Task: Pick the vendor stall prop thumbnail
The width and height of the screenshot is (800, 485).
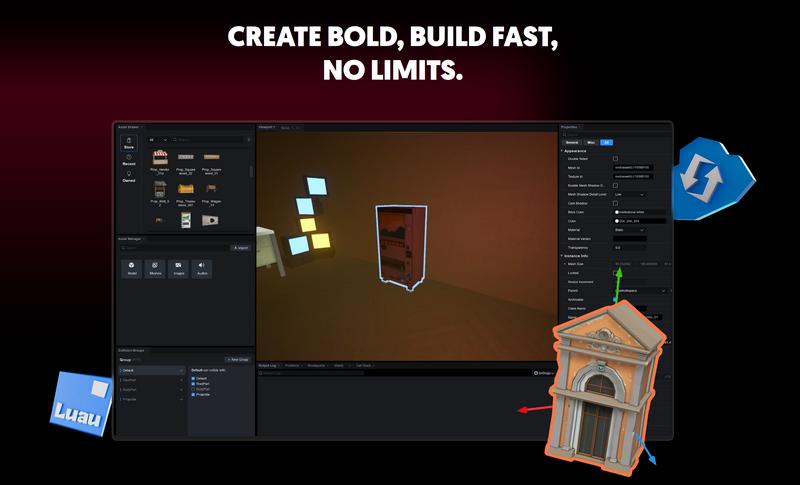Action: tap(160, 157)
